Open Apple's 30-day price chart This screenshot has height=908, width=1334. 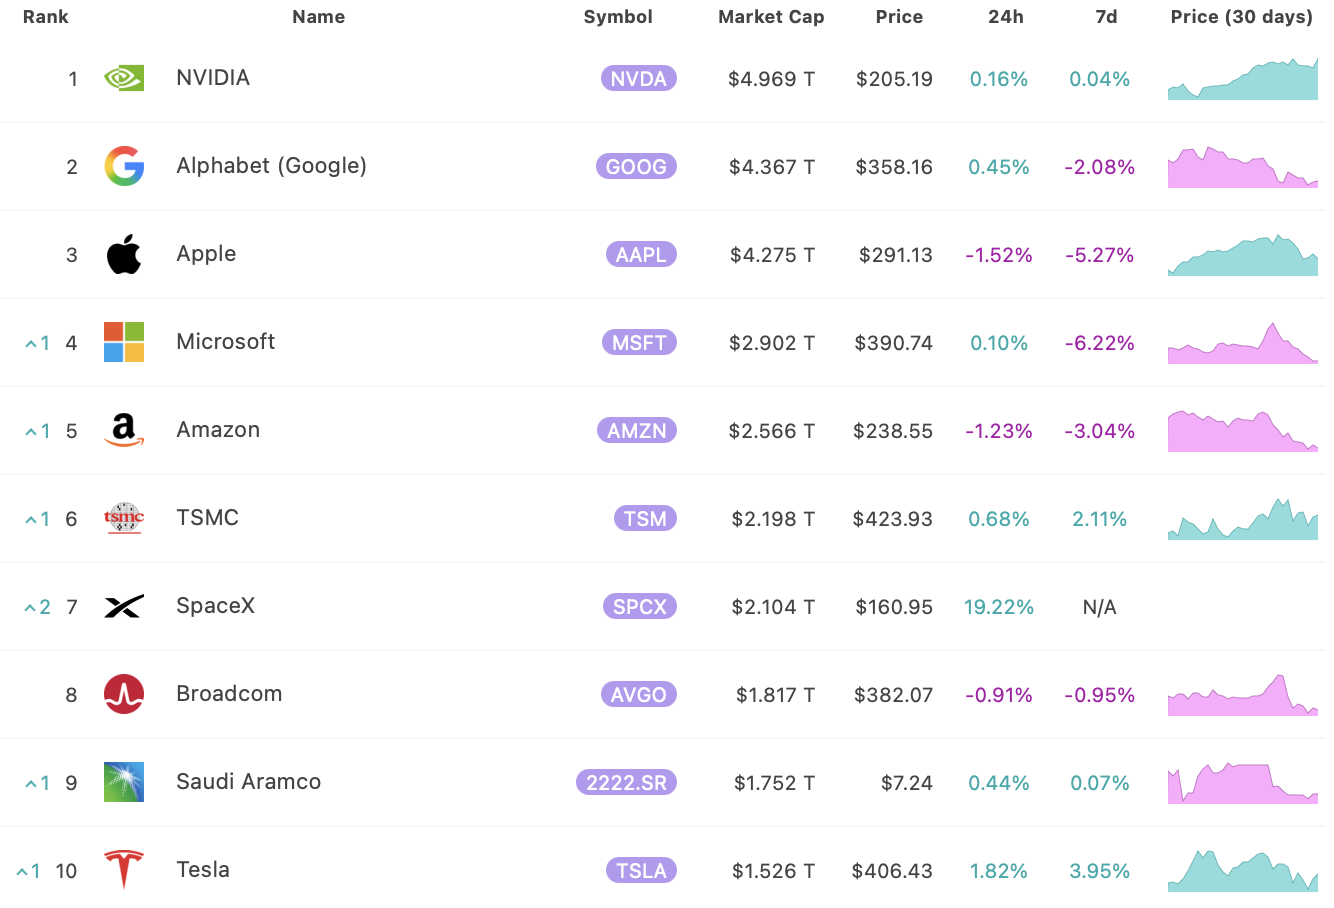click(x=1243, y=255)
